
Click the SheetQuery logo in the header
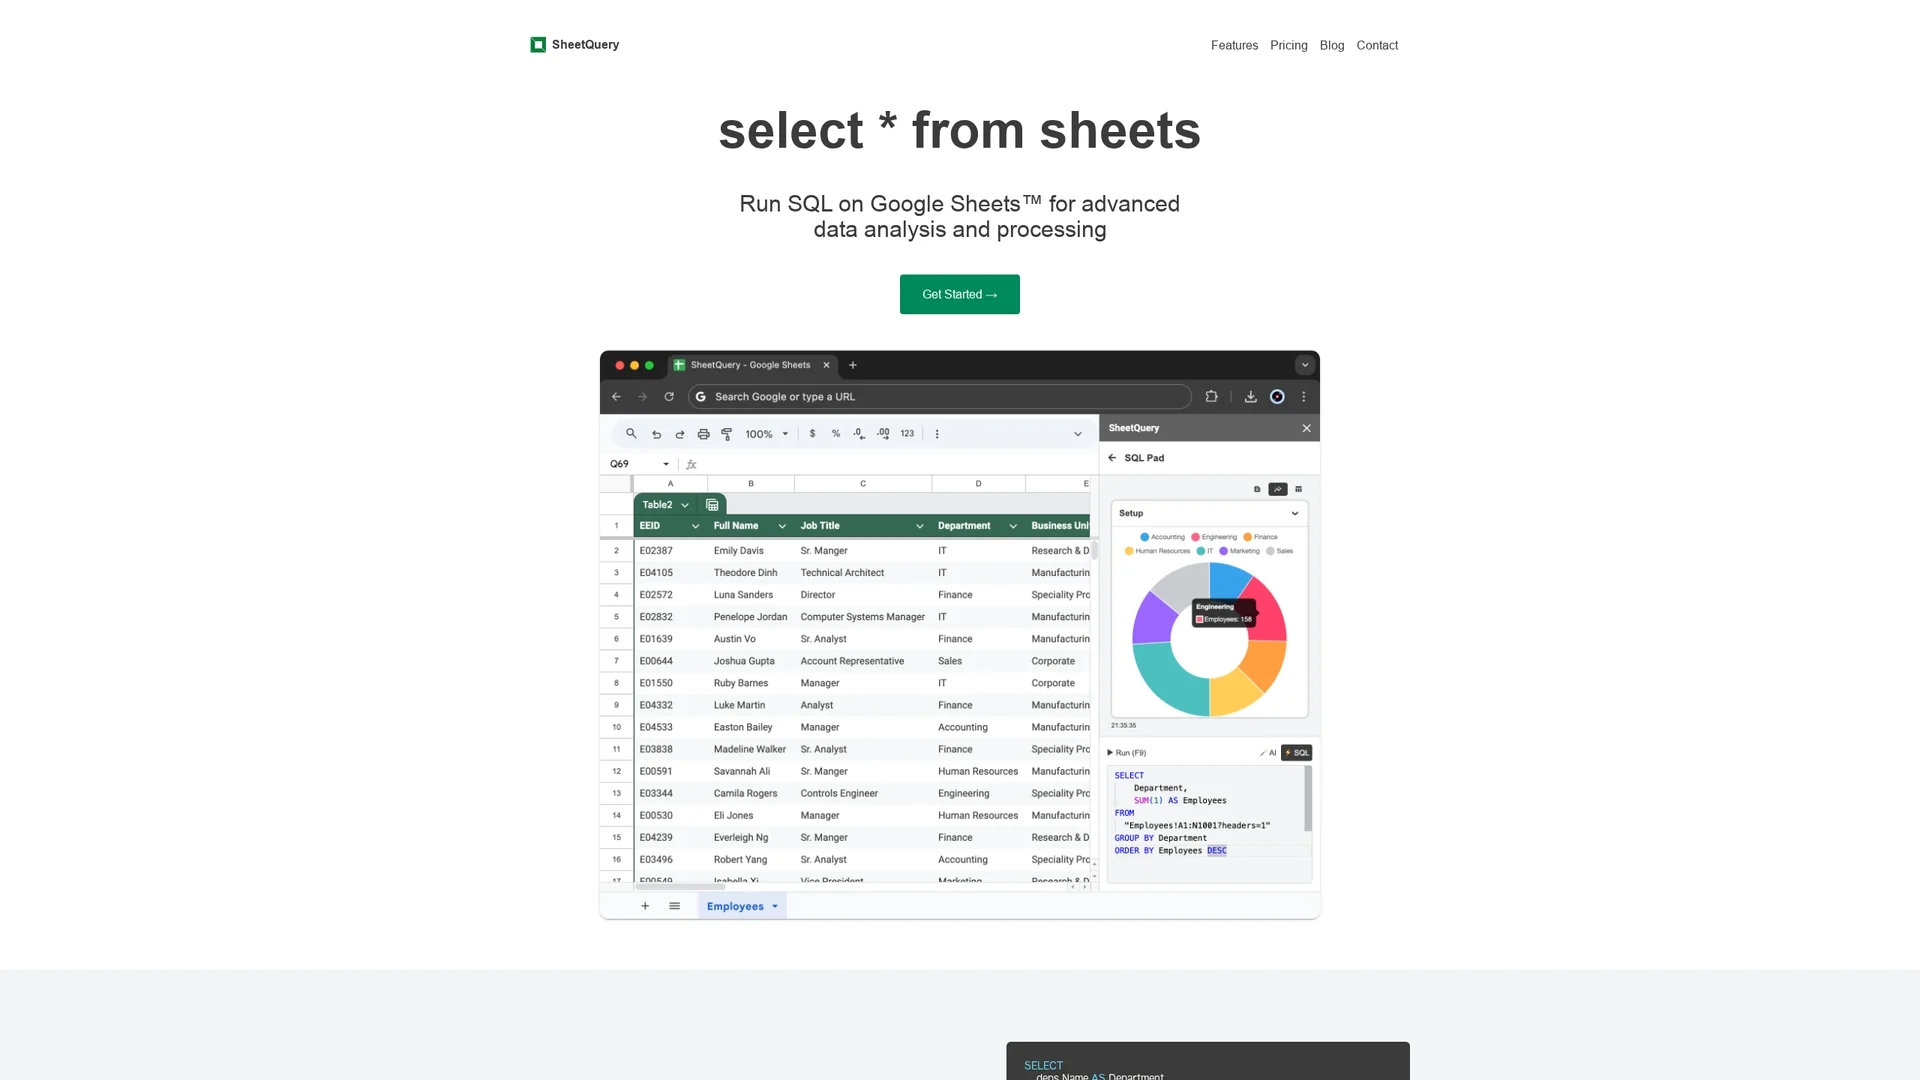pyautogui.click(x=575, y=45)
